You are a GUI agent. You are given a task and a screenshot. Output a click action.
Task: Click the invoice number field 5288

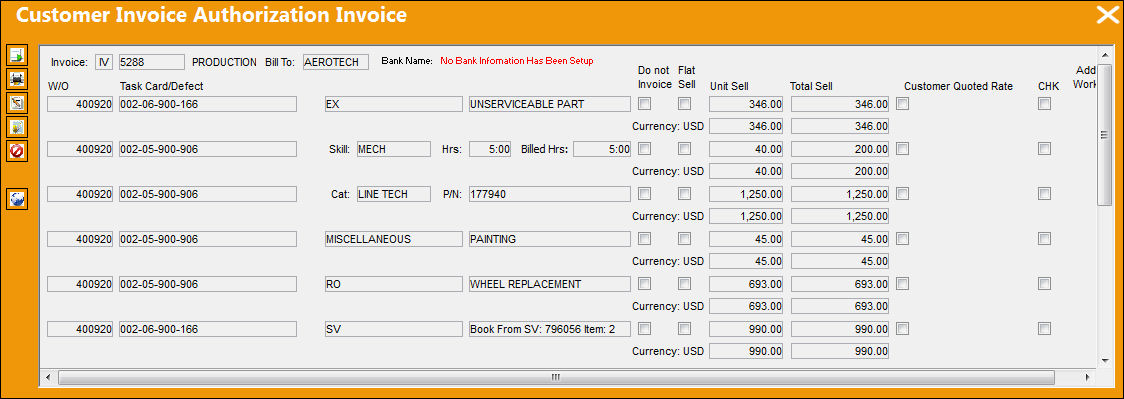(x=151, y=62)
